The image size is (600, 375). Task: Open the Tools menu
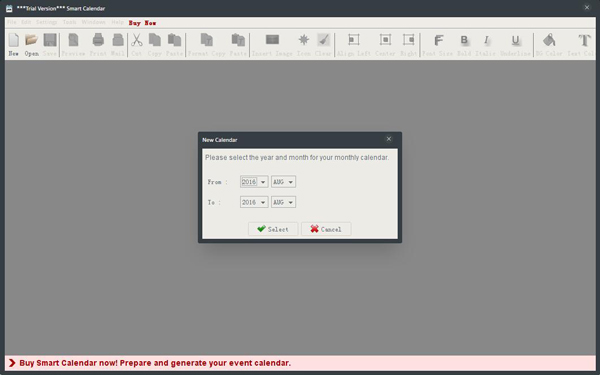tap(70, 22)
